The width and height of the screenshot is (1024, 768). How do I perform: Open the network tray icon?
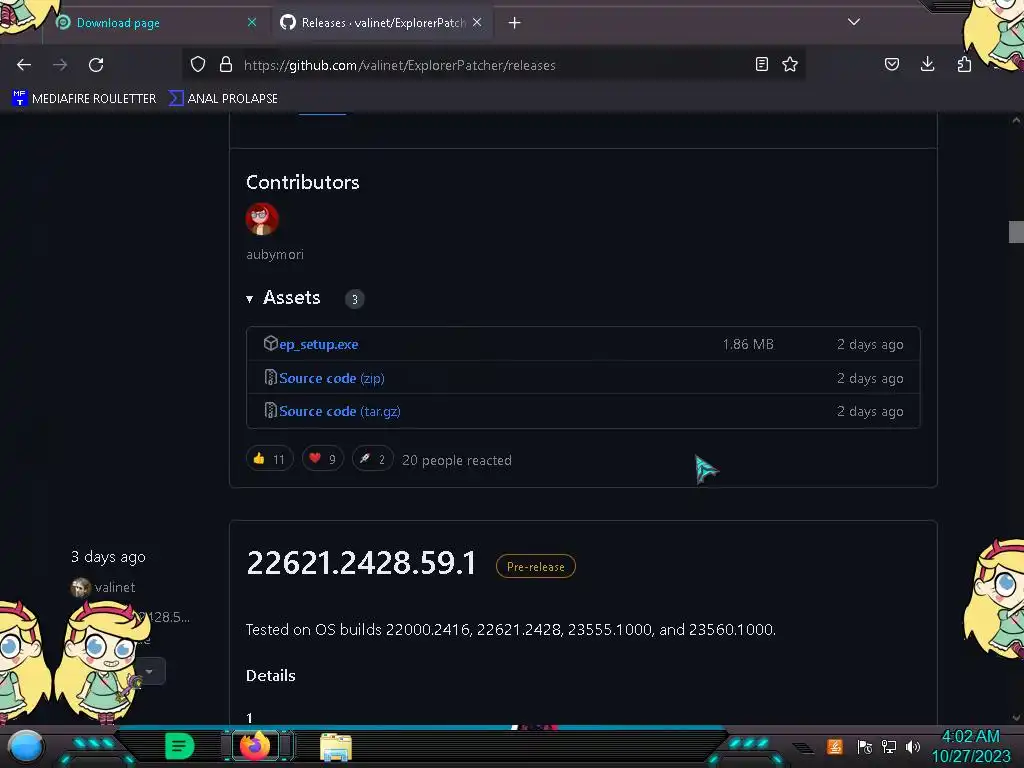[889, 746]
